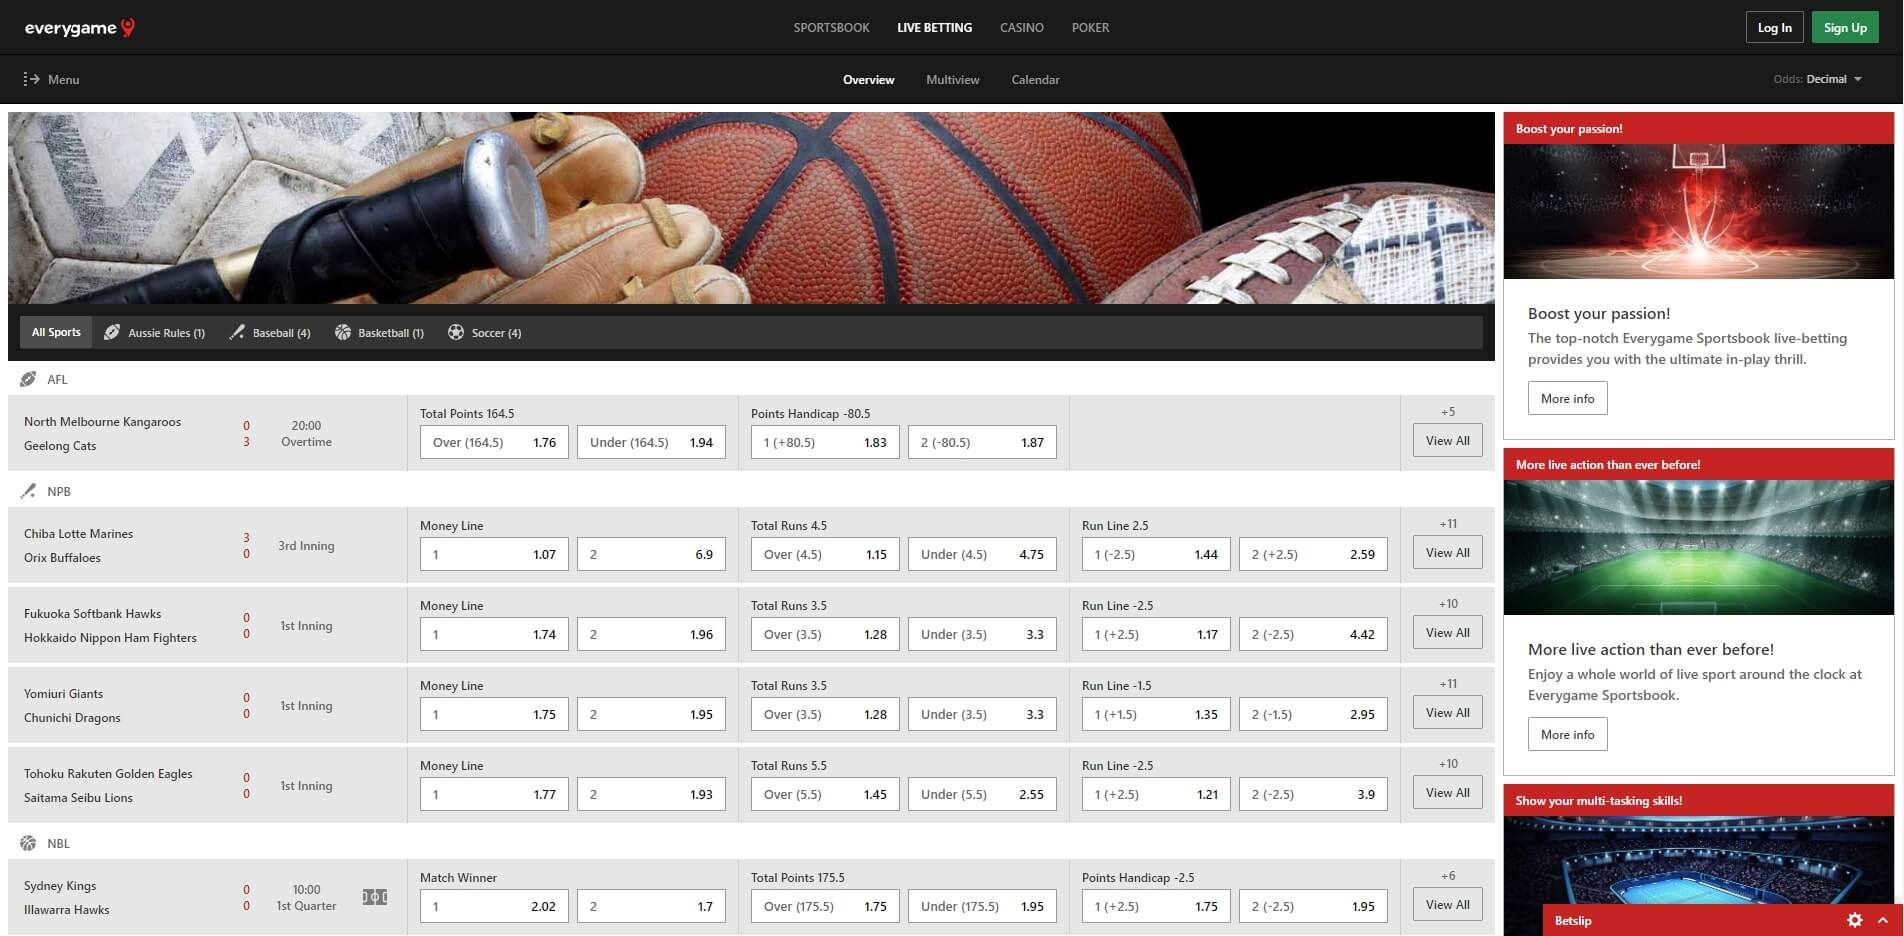Open the Menu sidebar
Screen dimensions: 1904x936
(52, 79)
